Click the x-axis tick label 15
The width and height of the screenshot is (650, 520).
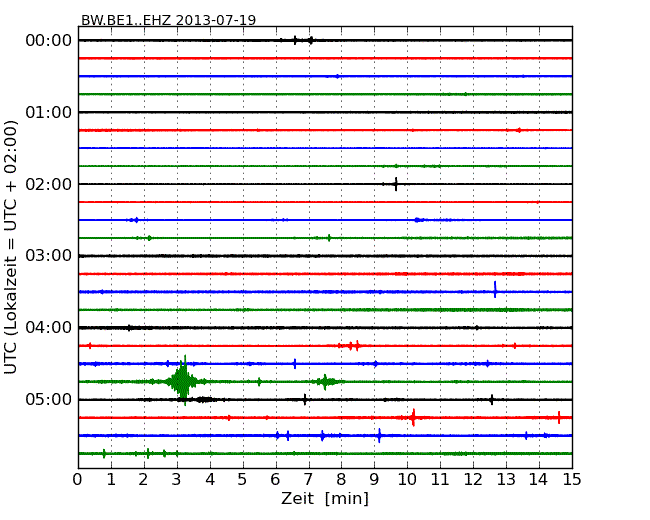(x=572, y=480)
